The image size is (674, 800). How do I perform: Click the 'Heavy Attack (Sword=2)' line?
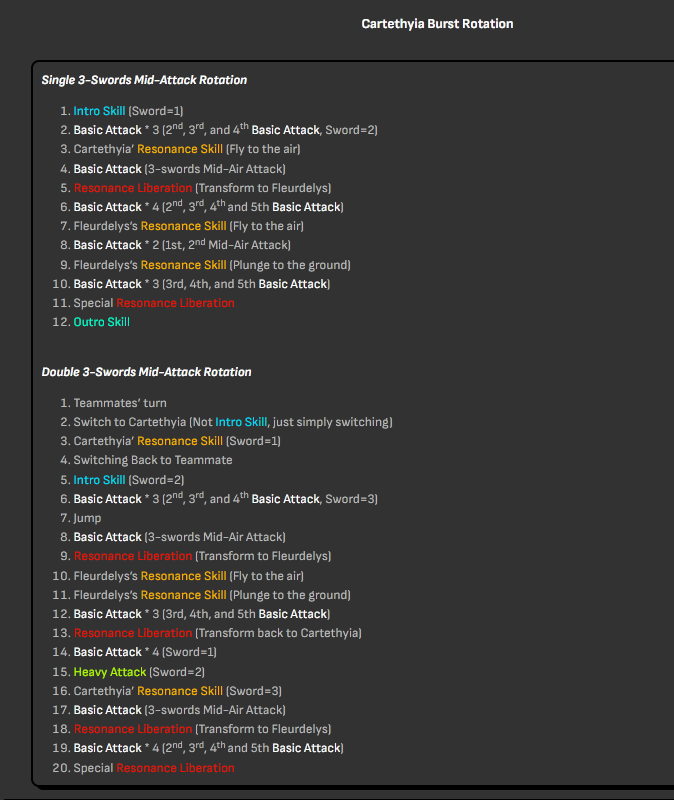[139, 672]
